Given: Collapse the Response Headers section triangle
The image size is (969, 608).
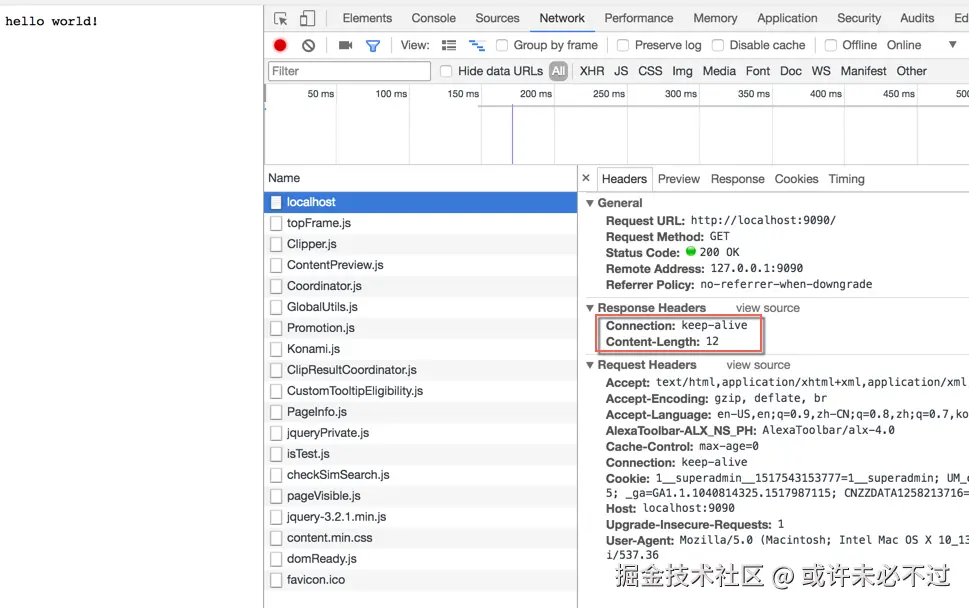Looking at the screenshot, I should tap(590, 308).
